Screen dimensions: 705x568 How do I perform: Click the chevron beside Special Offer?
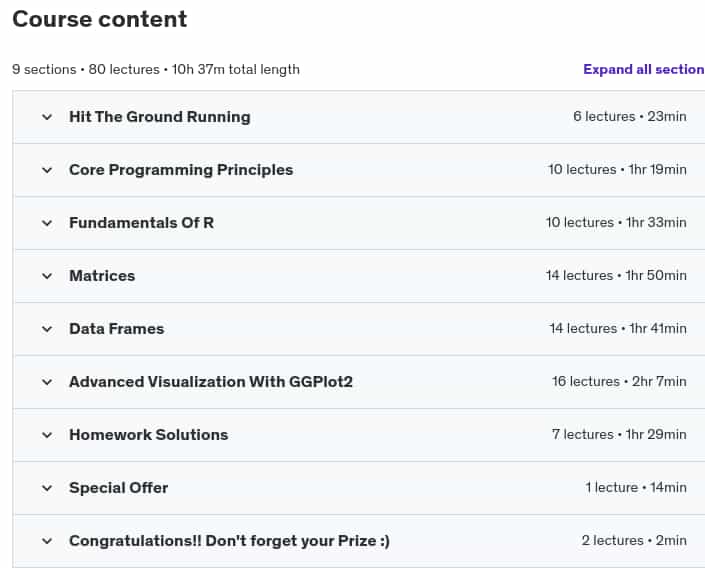pos(47,488)
